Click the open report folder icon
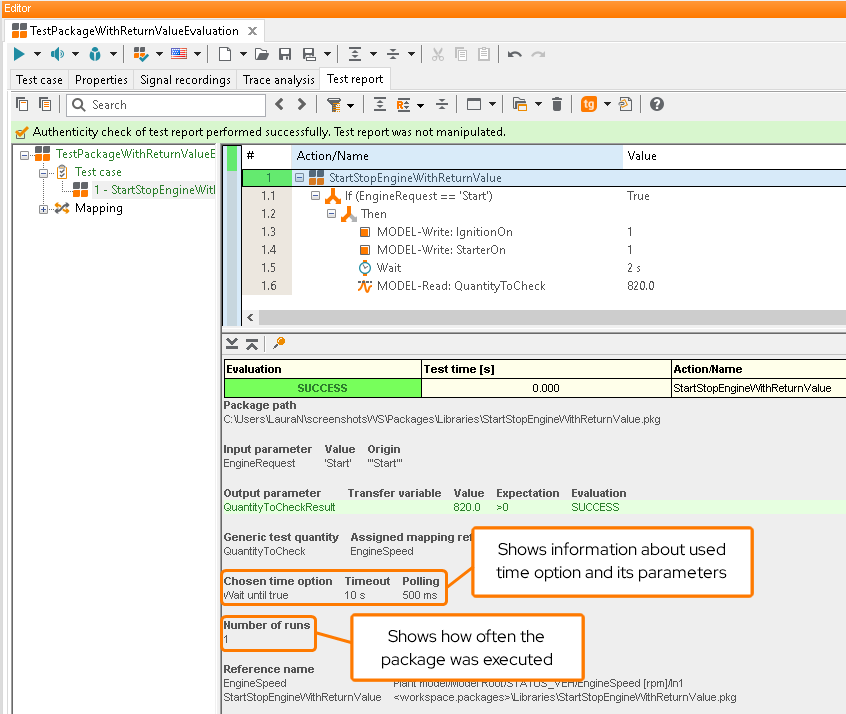The image size is (846, 714). click(520, 104)
